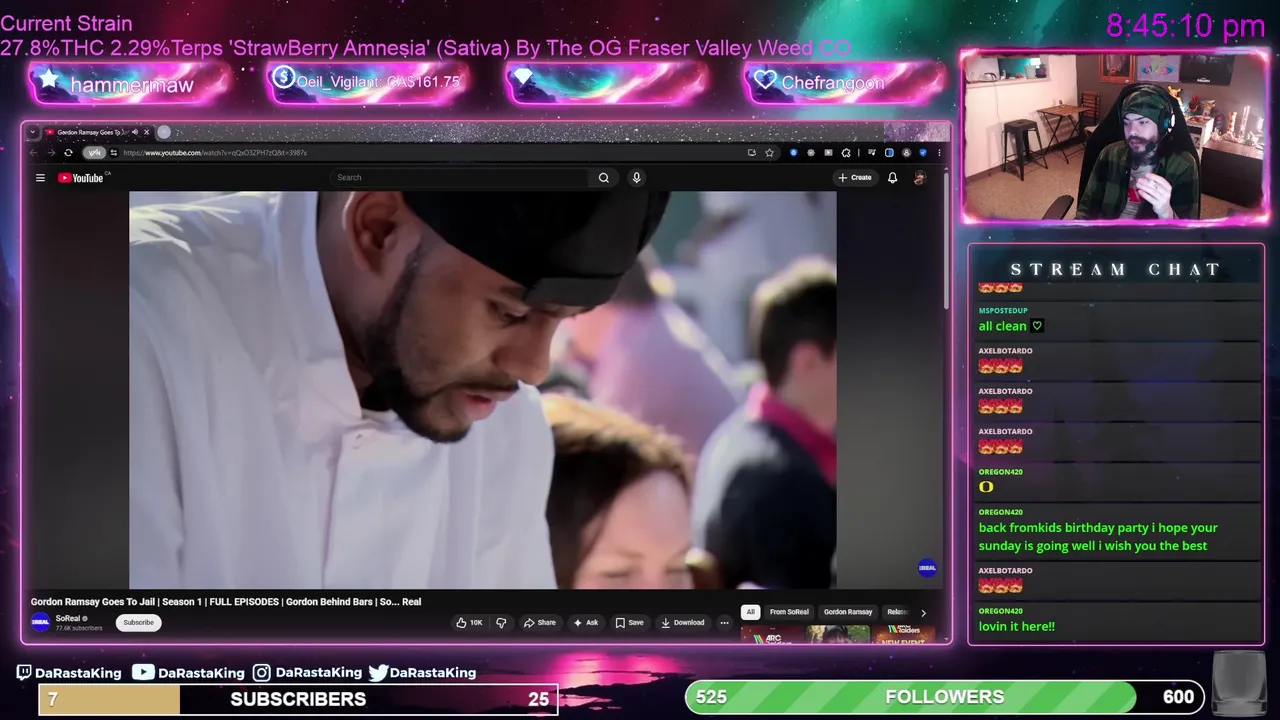This screenshot has height=720, width=1280.
Task: Open the browser tab search dropdown
Action: (32, 132)
